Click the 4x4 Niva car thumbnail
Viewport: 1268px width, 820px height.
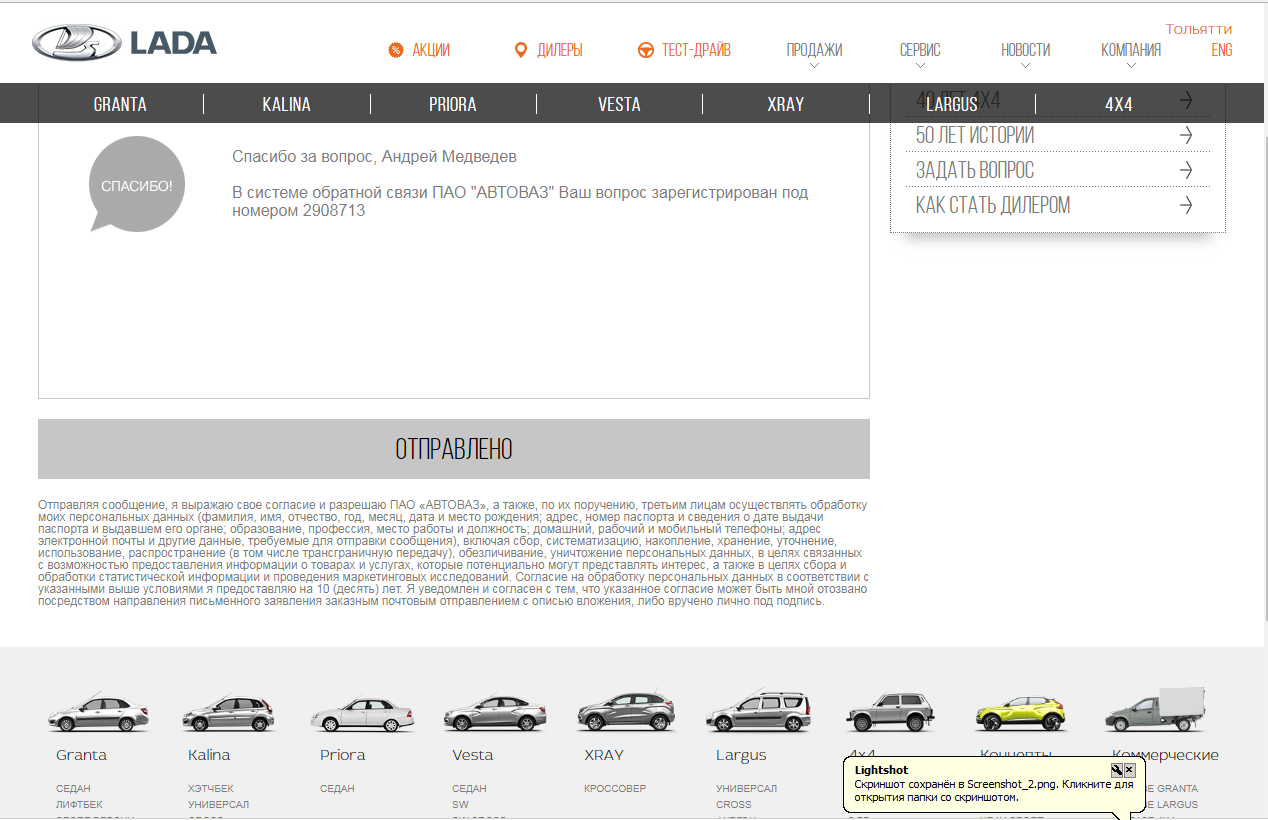(892, 712)
